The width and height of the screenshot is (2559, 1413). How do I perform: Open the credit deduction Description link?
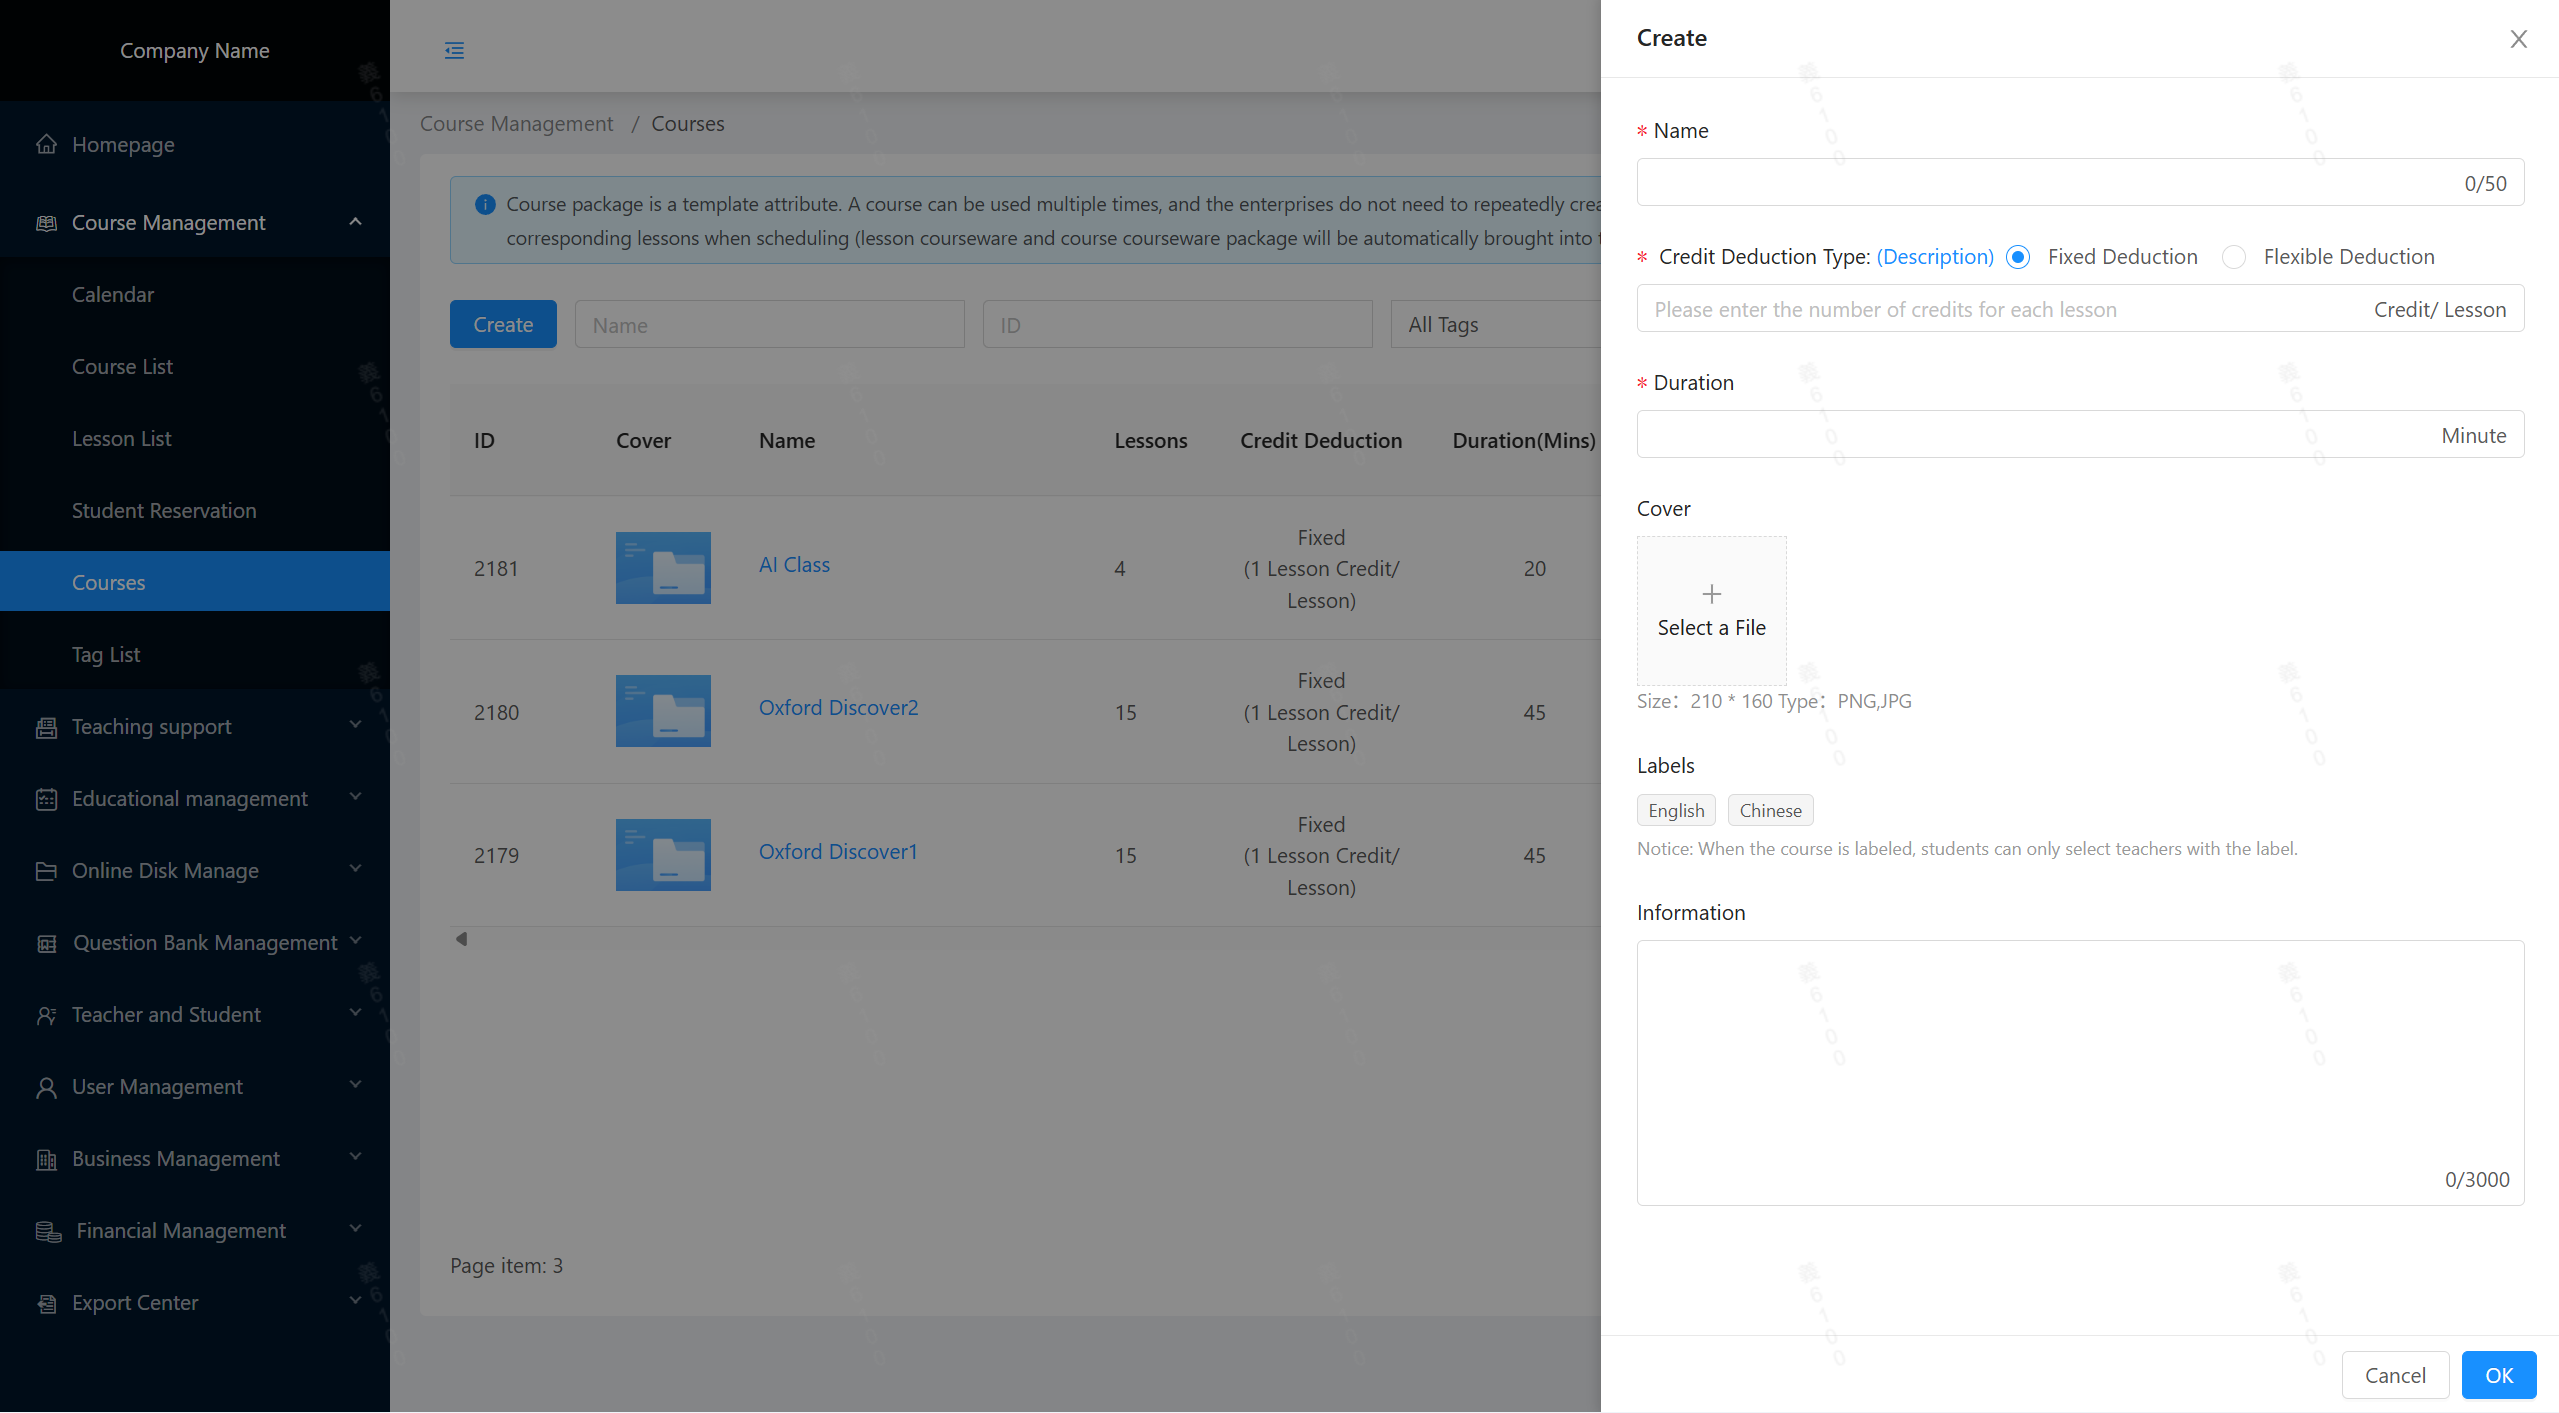(1935, 257)
